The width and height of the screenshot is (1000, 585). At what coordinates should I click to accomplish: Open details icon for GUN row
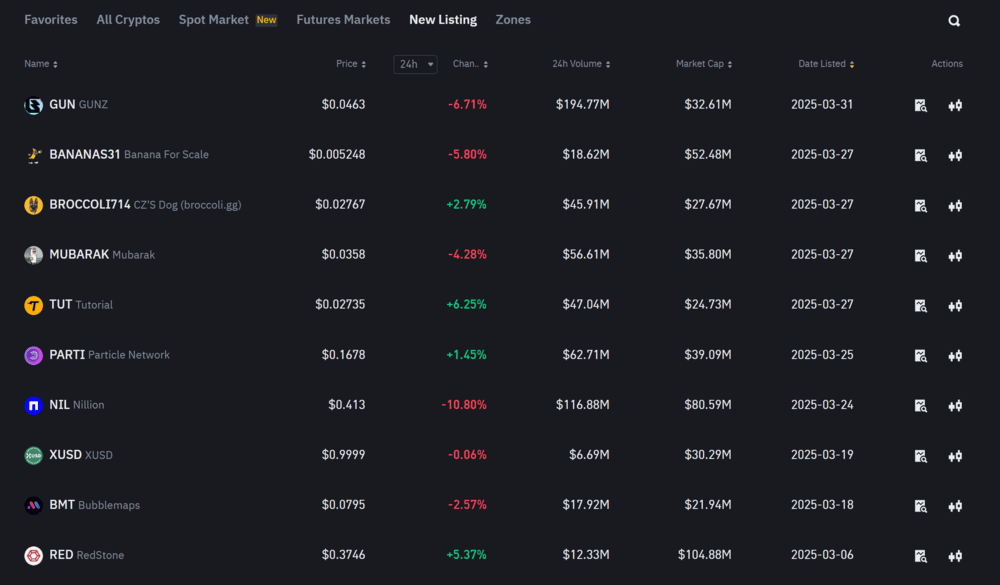(920, 105)
